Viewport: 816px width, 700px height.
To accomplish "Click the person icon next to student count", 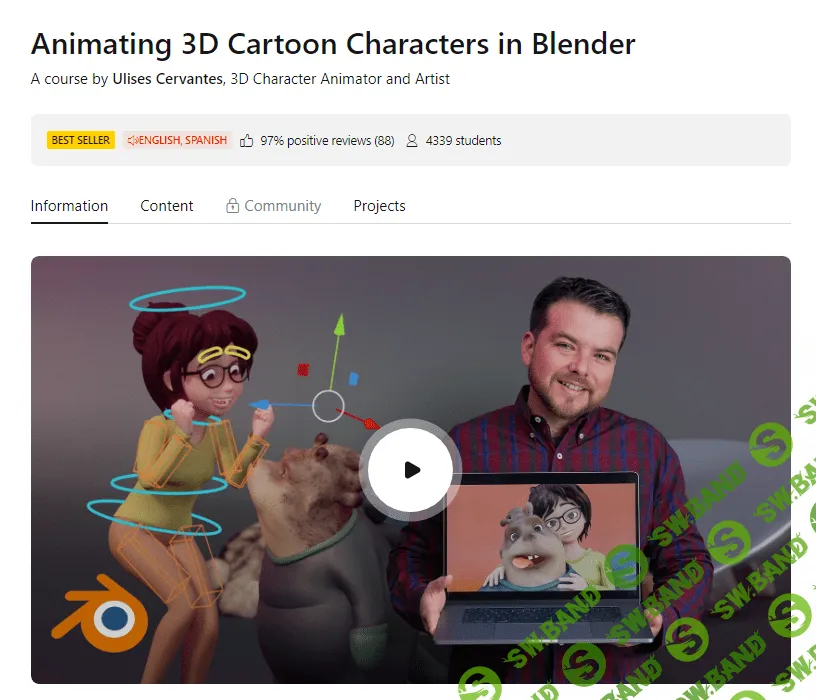I will point(411,141).
